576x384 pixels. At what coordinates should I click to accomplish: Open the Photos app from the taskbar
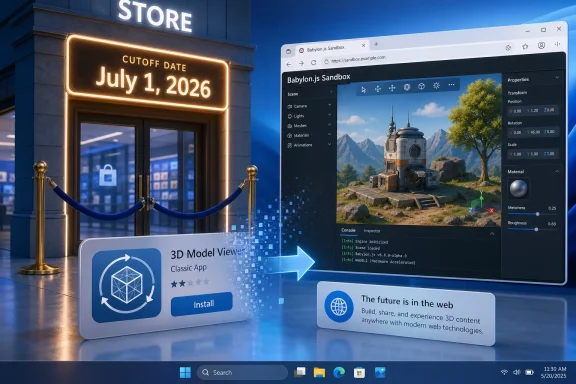[380, 373]
